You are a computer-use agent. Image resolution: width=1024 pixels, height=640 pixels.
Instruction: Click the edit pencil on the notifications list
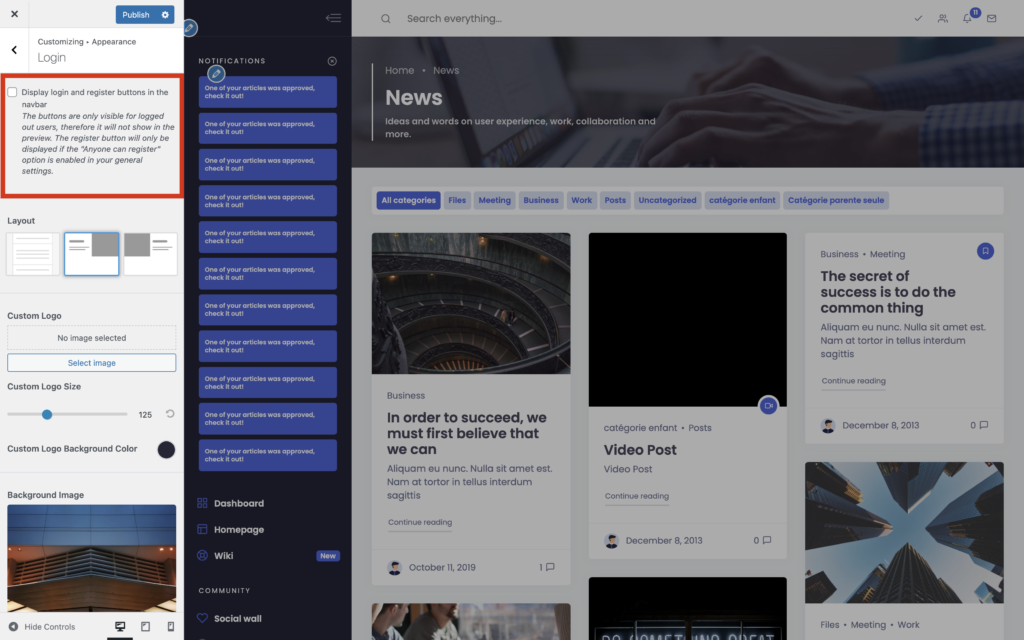tap(216, 74)
